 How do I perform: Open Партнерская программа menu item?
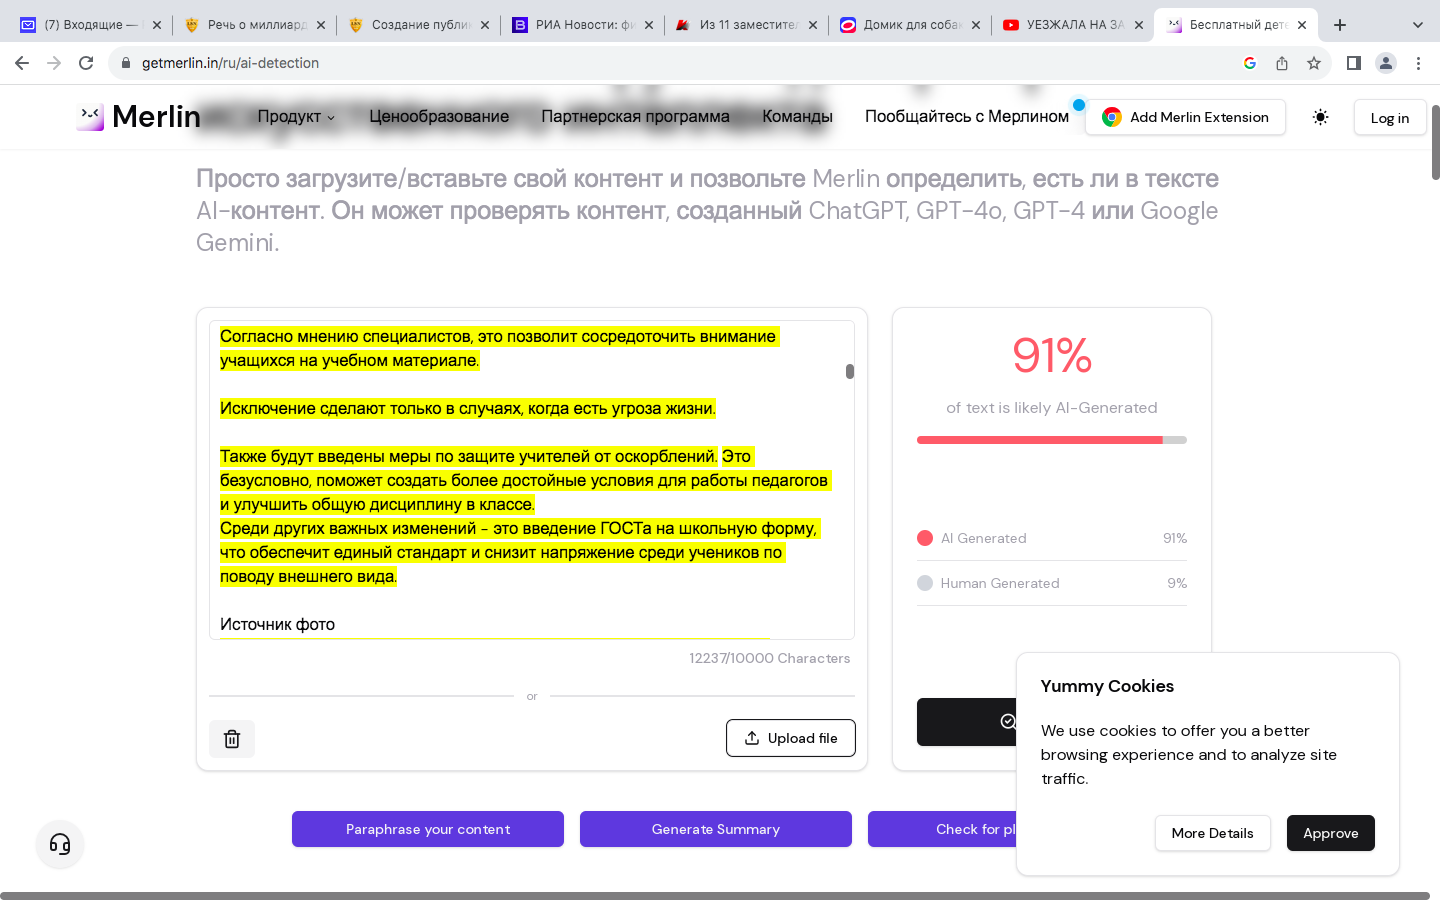pyautogui.click(x=635, y=117)
